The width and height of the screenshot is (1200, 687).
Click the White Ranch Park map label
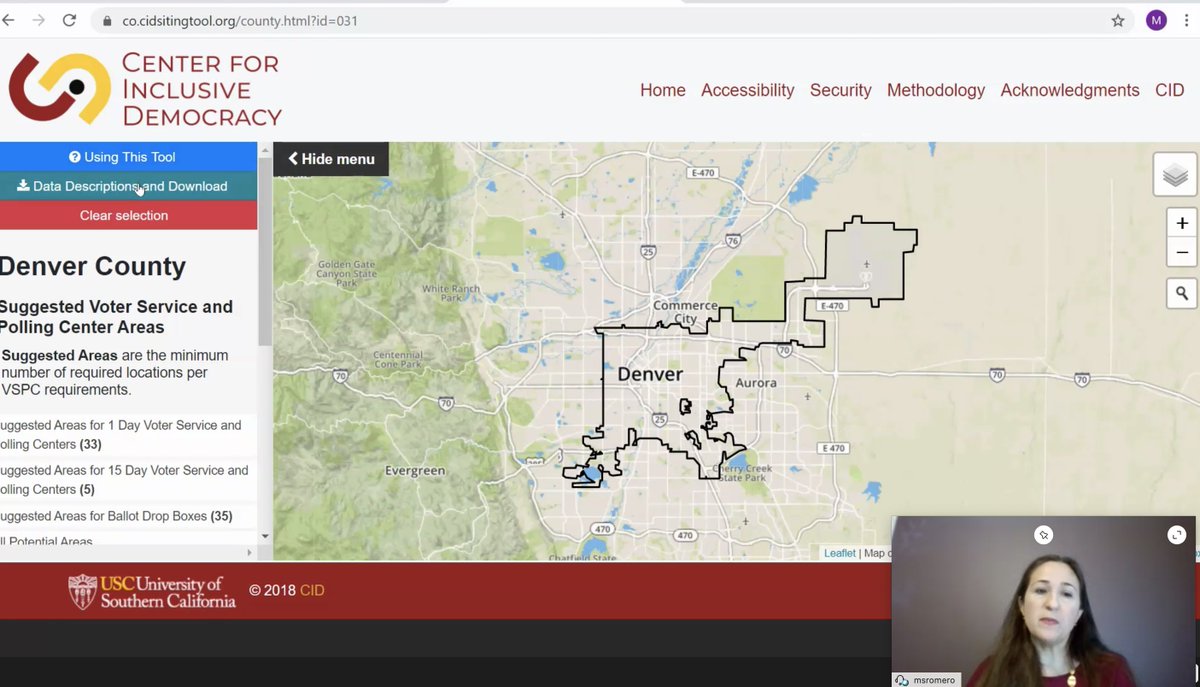pyautogui.click(x=451, y=293)
